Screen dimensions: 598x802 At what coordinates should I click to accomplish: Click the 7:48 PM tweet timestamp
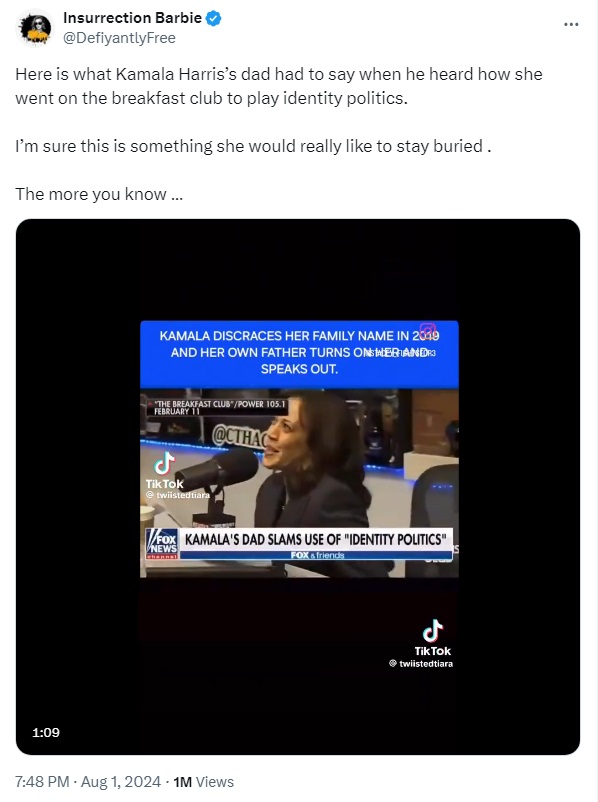pos(42,782)
